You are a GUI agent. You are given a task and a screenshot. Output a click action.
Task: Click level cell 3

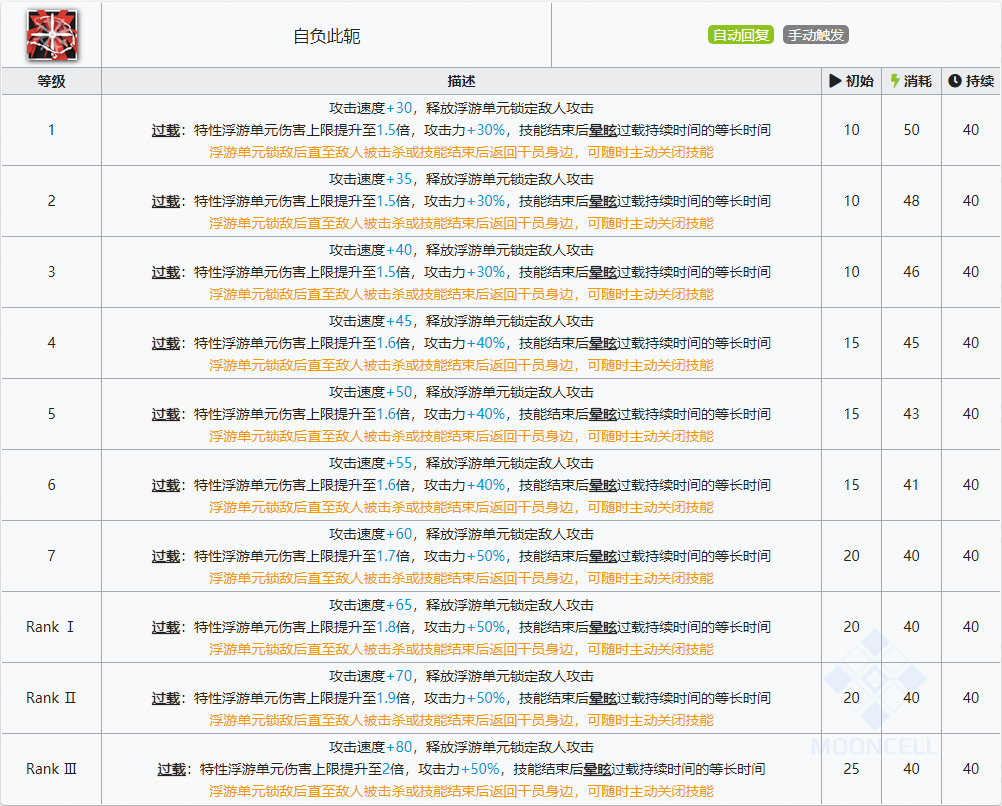51,272
